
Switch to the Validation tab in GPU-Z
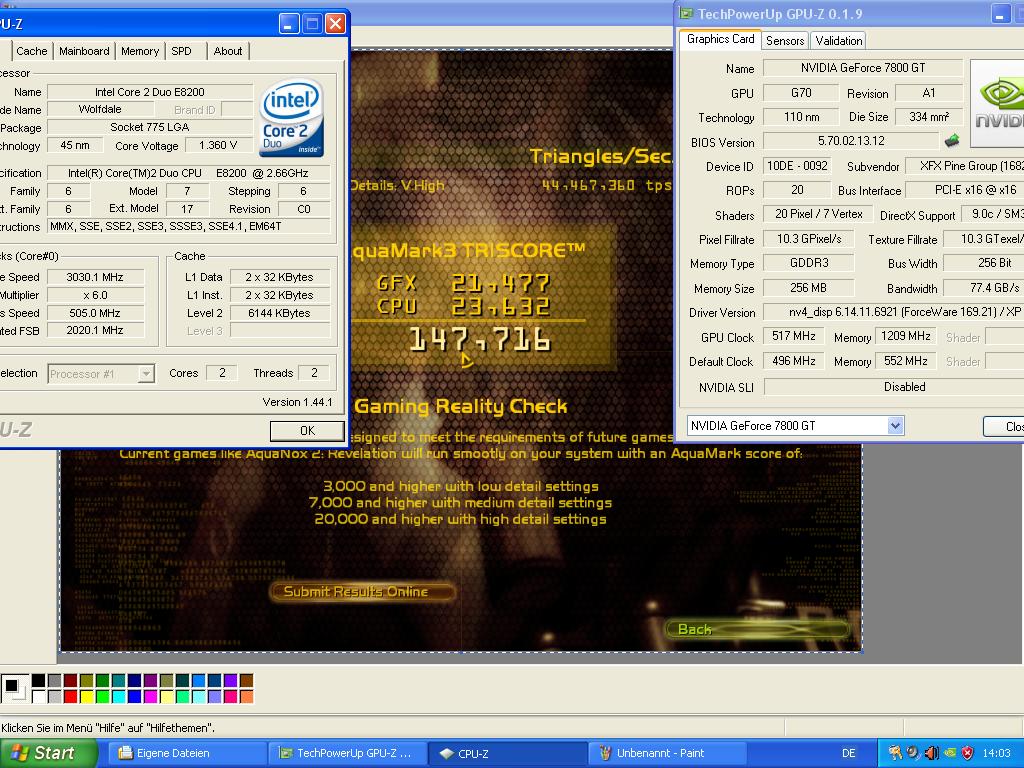pyautogui.click(x=839, y=40)
